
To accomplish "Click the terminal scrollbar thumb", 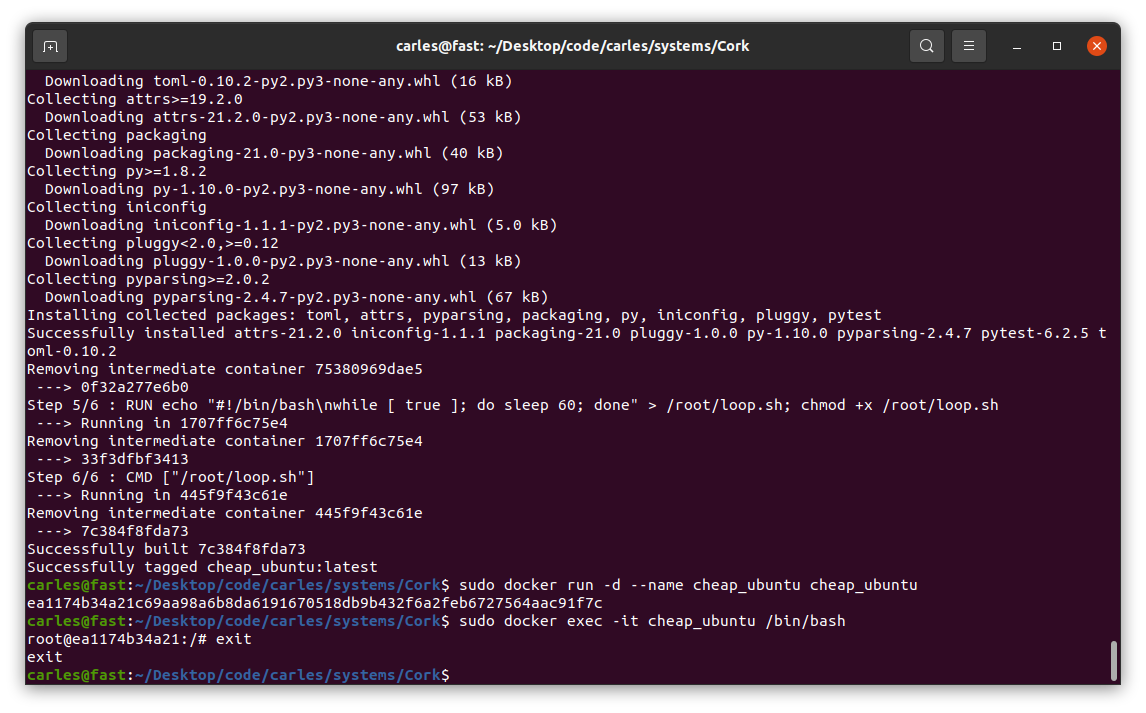I will coord(1113,660).
